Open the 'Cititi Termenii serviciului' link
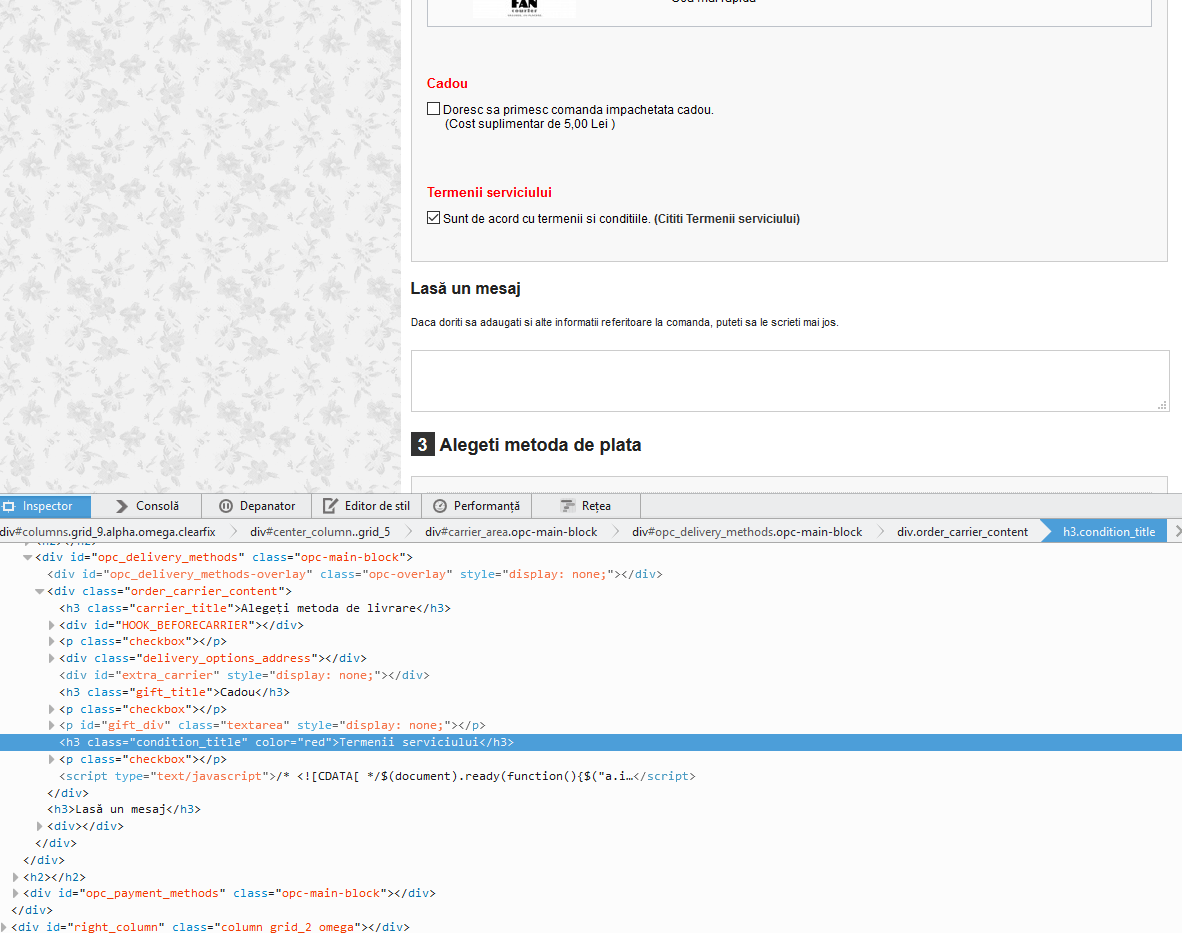Viewport: 1182px width, 933px height. [x=727, y=219]
